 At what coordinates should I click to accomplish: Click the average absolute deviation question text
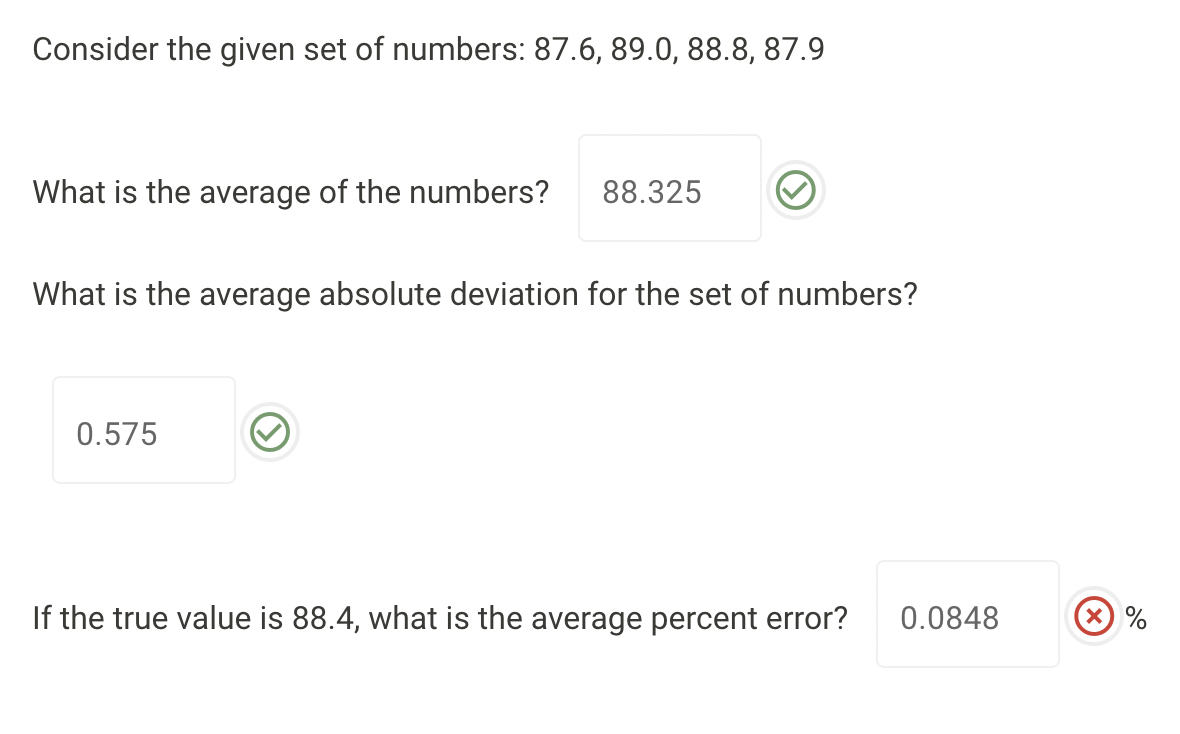475,294
